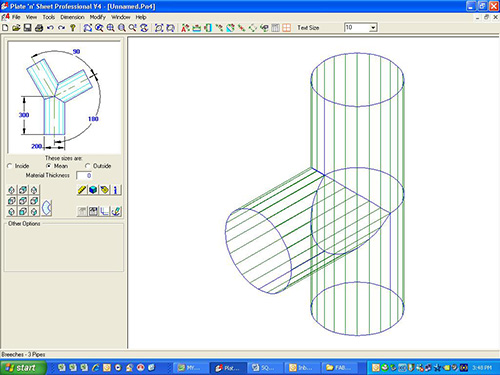Click the blue info 'i' icon

click(x=115, y=190)
